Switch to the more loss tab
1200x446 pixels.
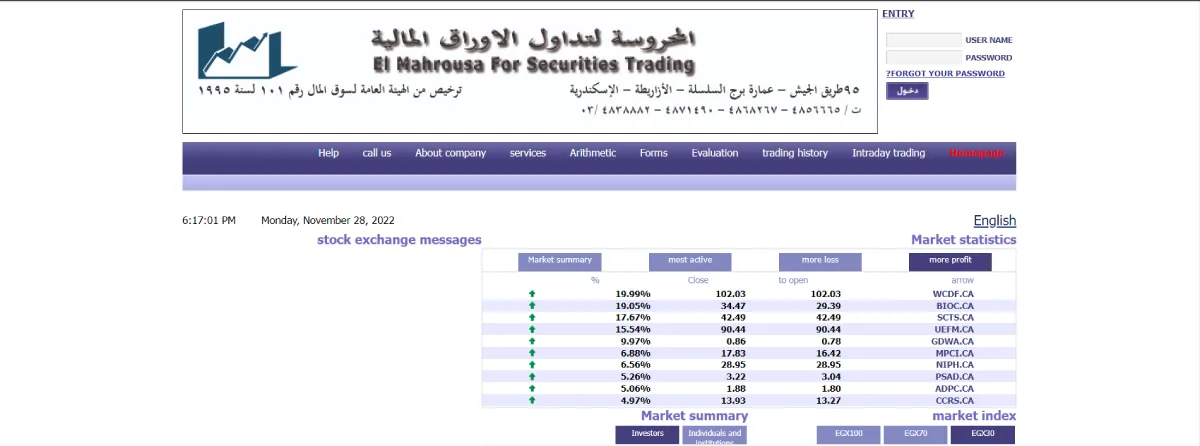coord(820,261)
